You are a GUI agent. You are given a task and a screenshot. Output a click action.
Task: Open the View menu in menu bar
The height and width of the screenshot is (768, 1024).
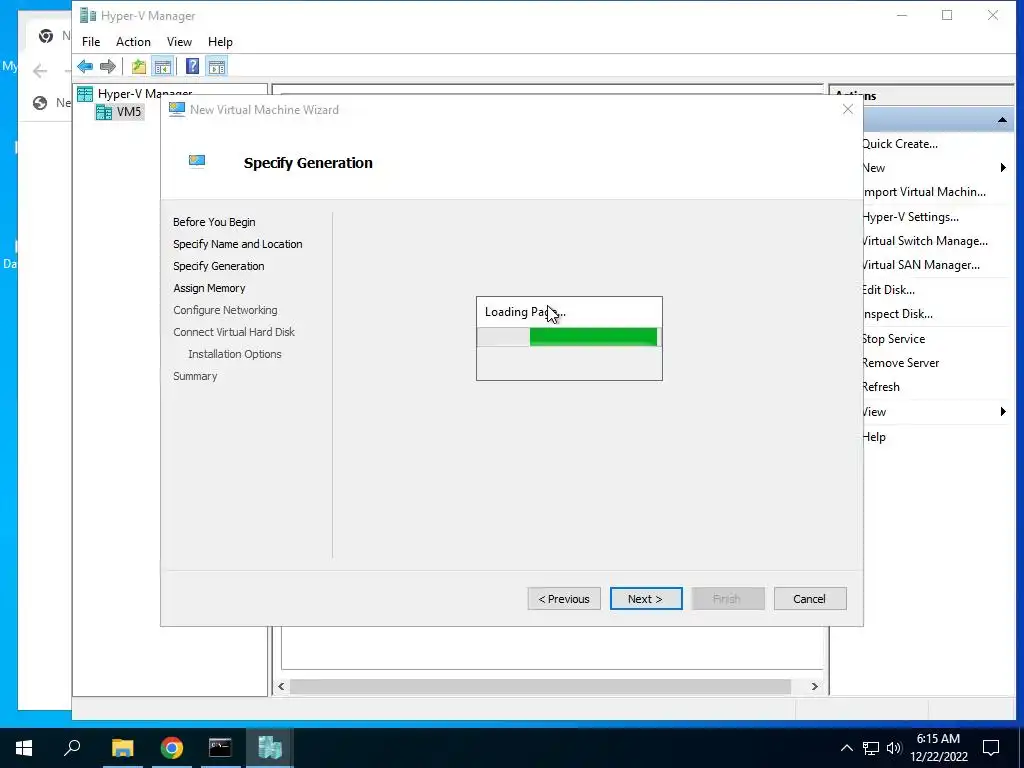click(x=179, y=42)
